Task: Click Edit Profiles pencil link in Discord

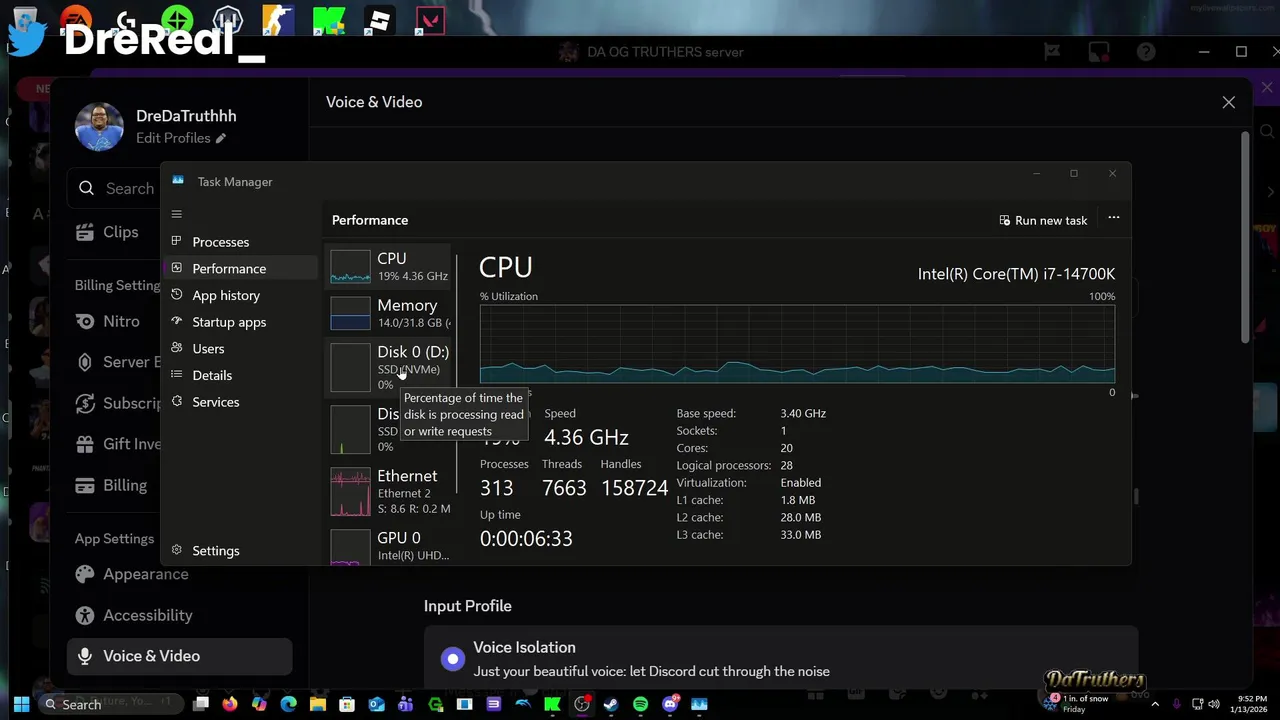Action: (181, 138)
